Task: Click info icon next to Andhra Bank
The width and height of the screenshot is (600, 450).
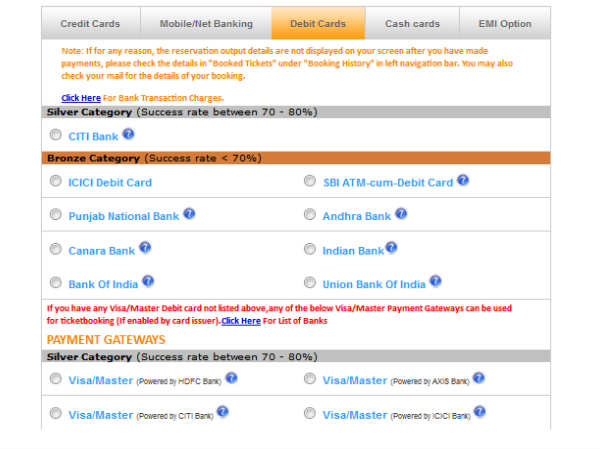Action: tap(401, 214)
